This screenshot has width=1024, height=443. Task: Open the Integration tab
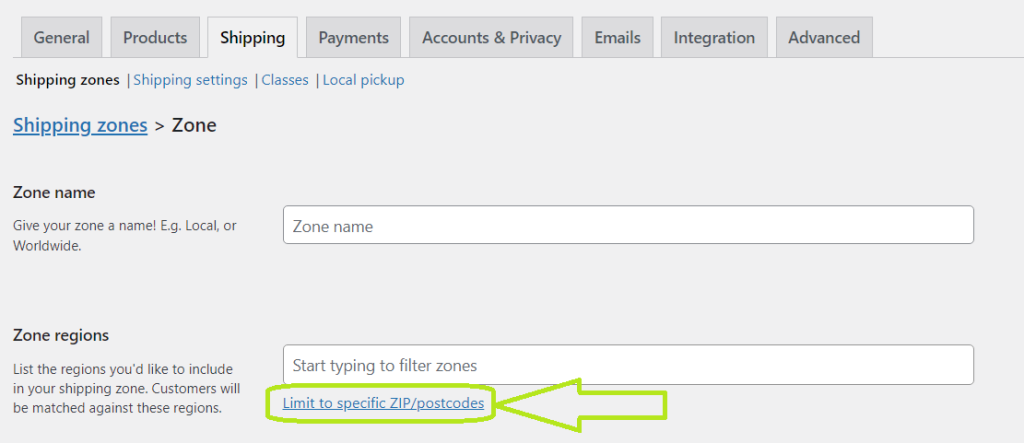point(714,38)
